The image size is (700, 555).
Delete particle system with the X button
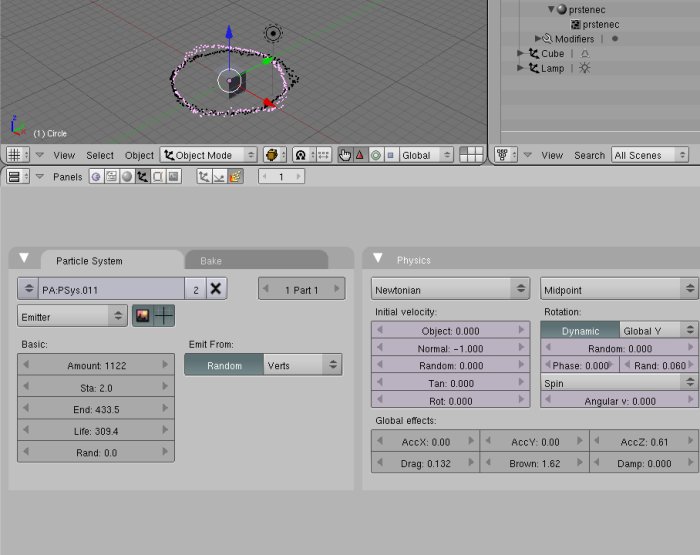point(216,289)
